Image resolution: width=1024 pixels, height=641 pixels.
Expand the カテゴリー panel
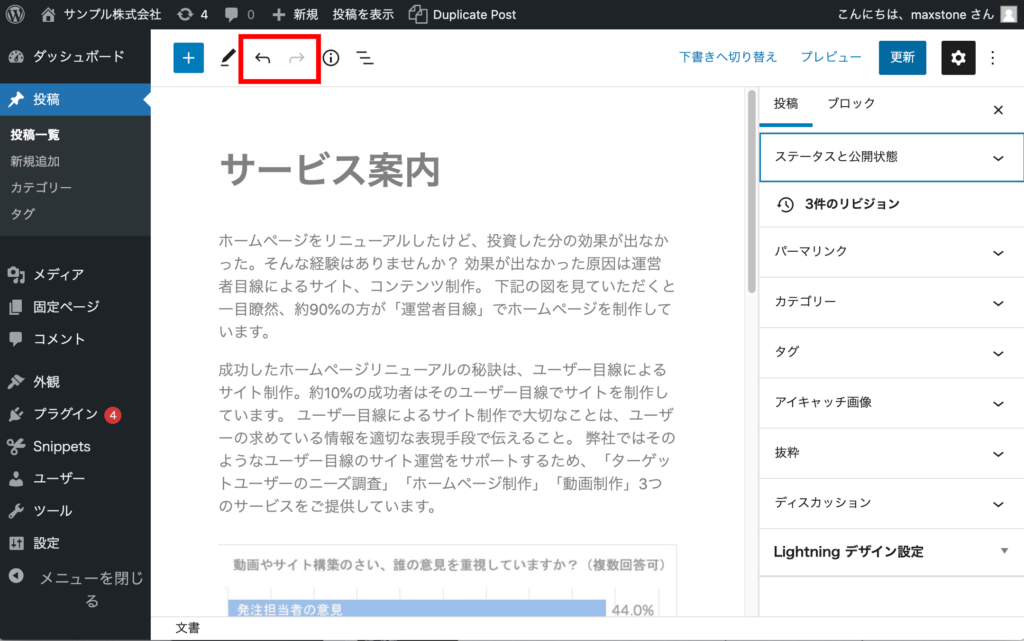pos(889,302)
